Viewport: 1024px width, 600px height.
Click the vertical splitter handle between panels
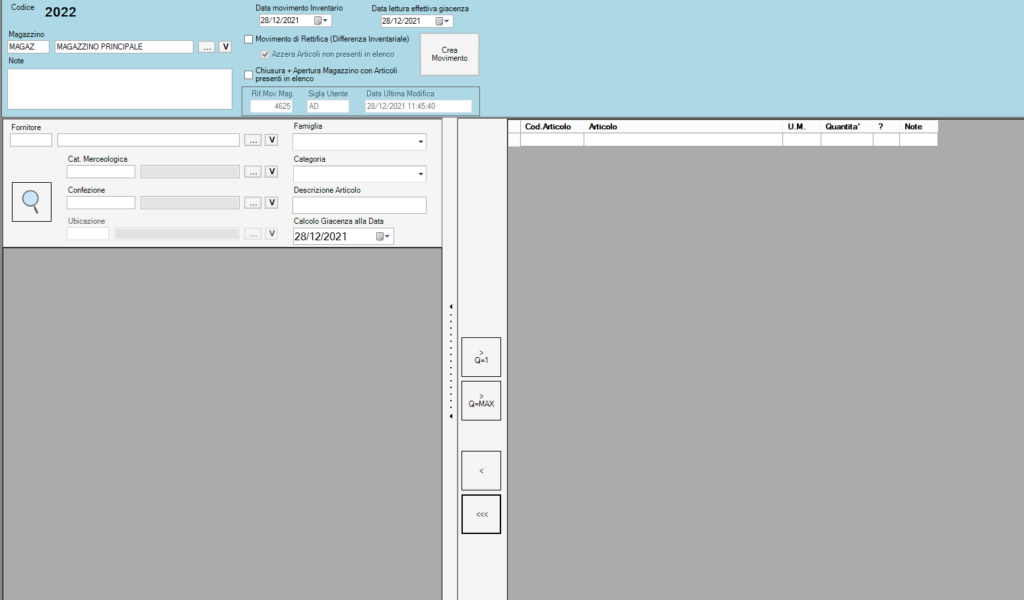pyautogui.click(x=451, y=361)
